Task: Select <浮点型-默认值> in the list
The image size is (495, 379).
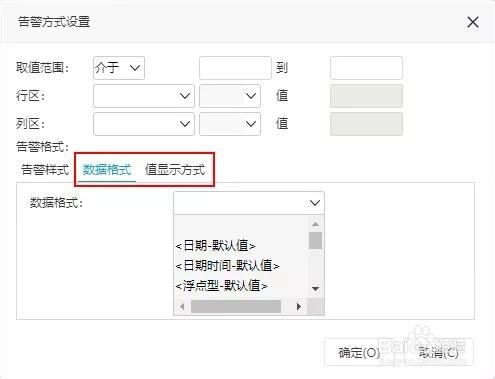Action: click(x=222, y=286)
